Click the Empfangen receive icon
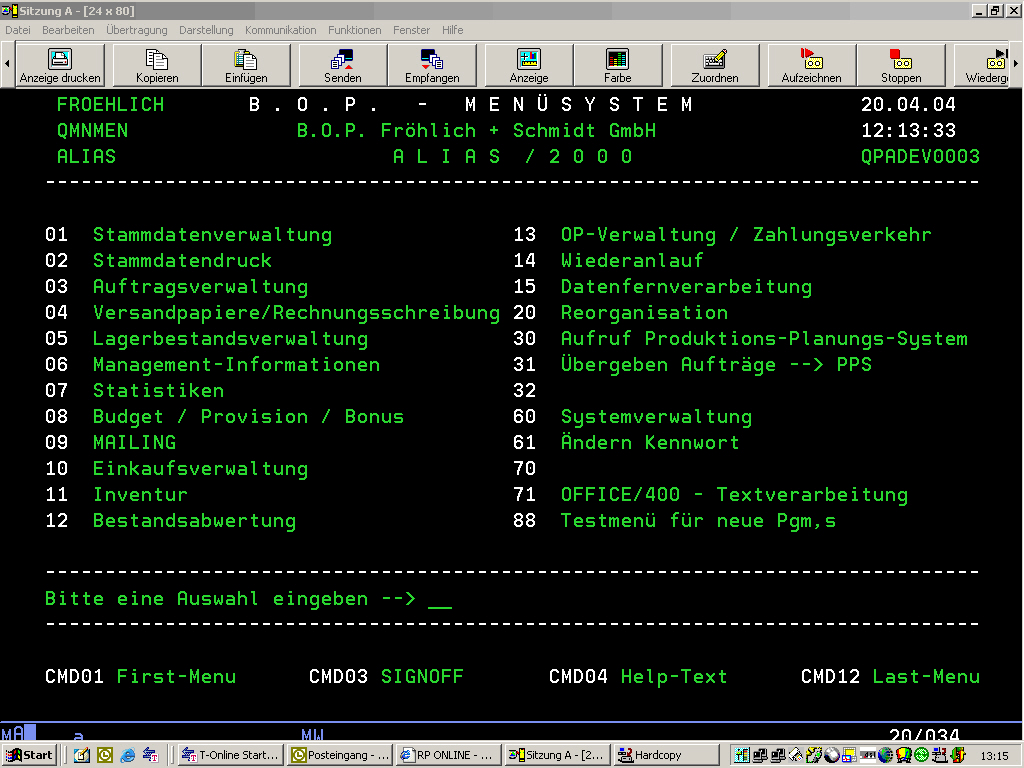Image resolution: width=1024 pixels, height=768 pixels. point(432,65)
